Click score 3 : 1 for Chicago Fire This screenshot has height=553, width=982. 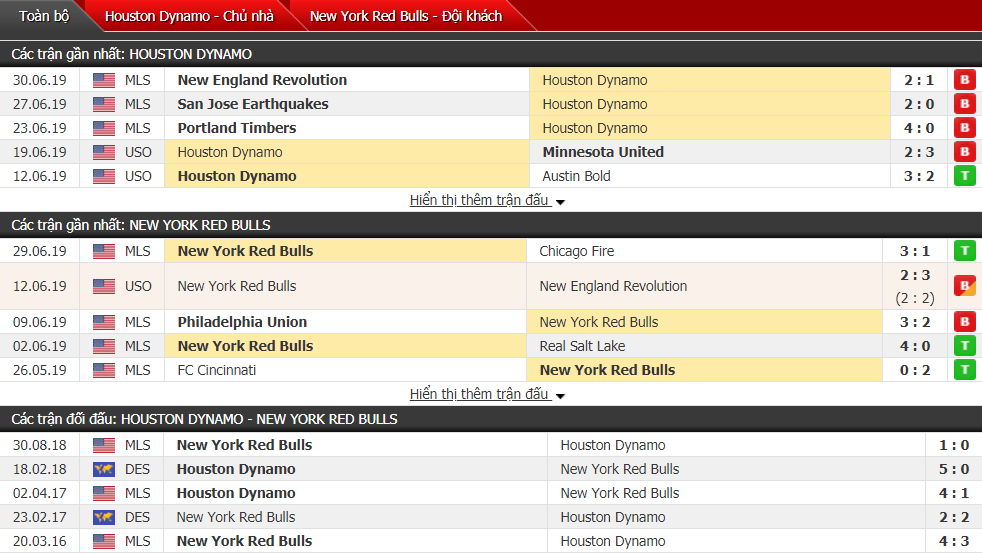point(915,251)
